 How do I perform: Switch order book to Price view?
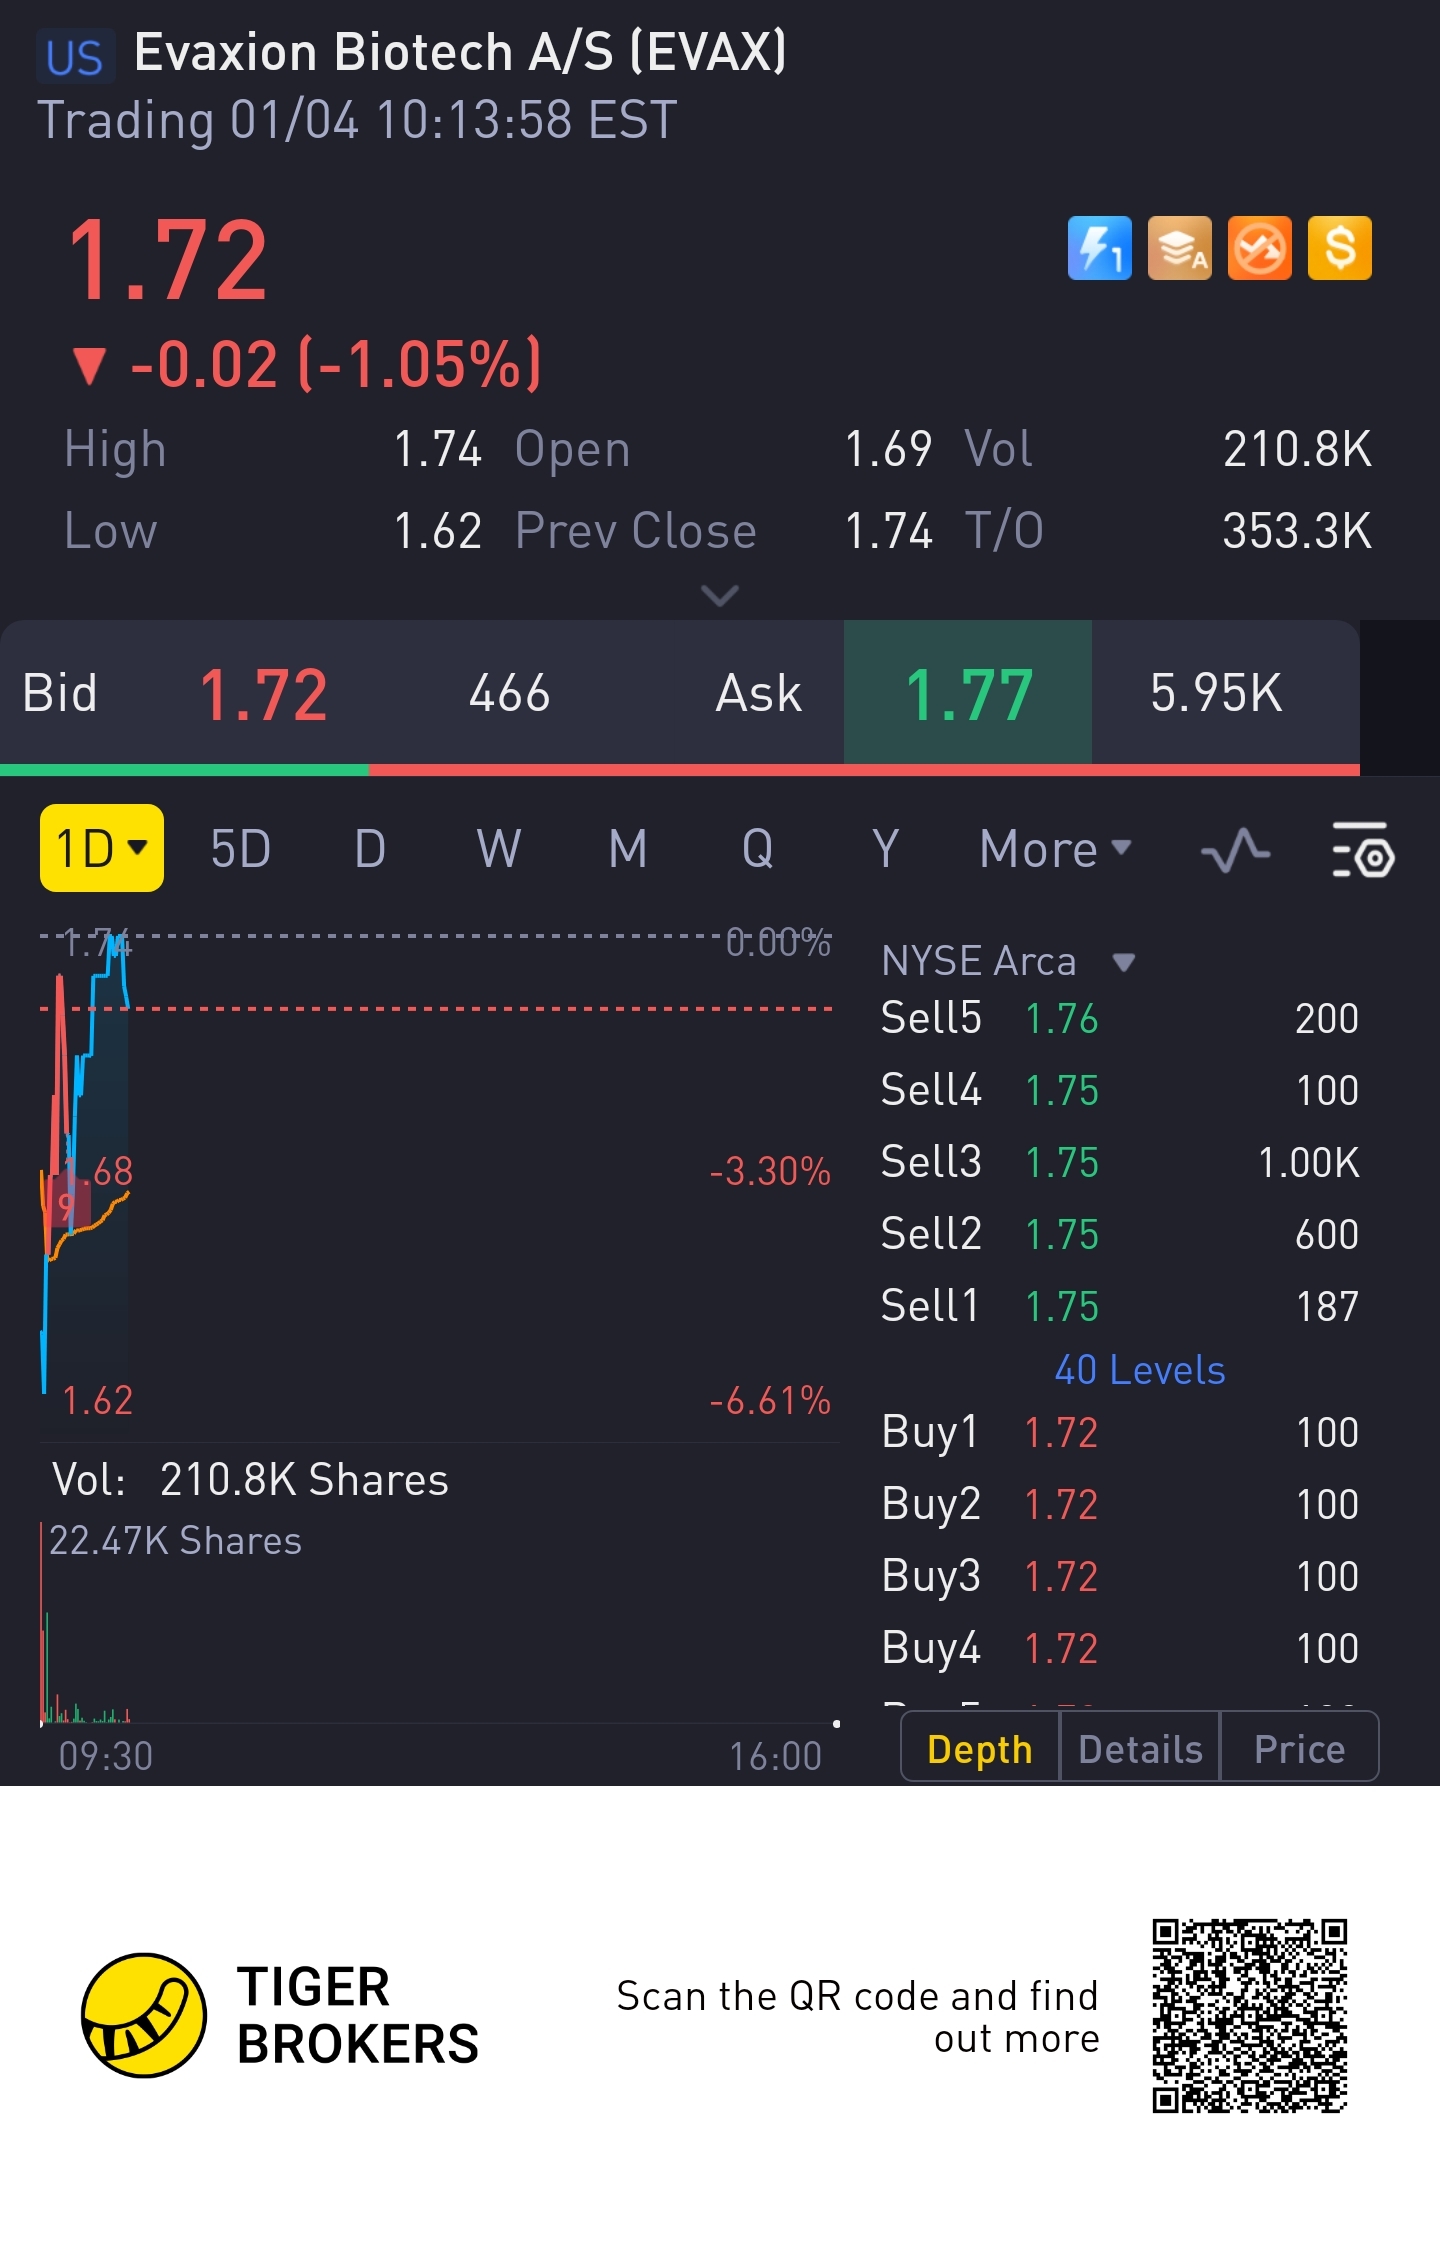point(1299,1749)
